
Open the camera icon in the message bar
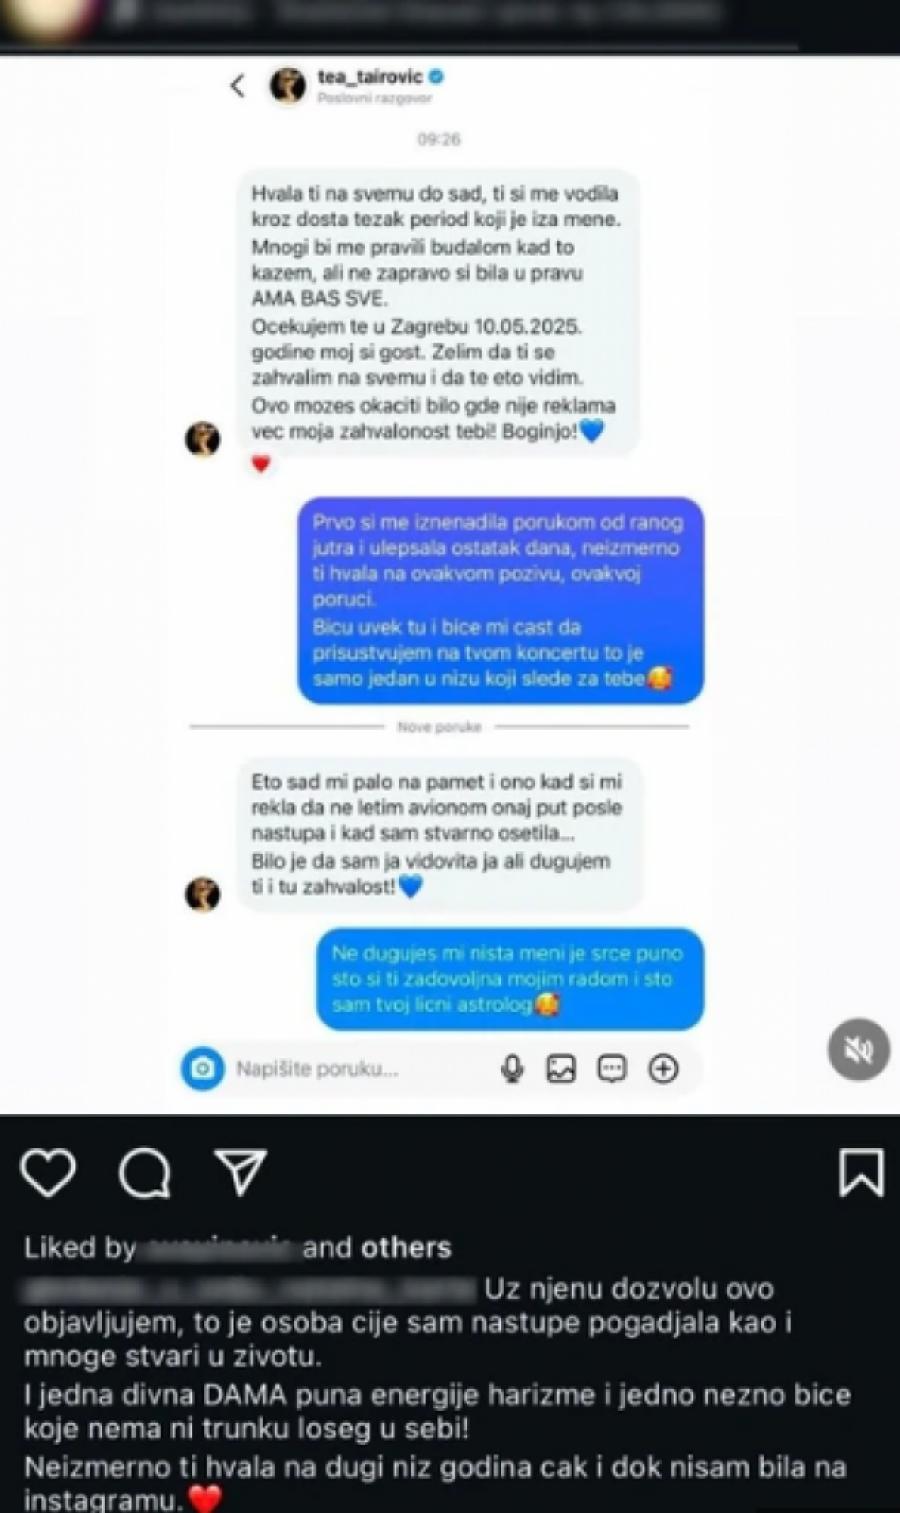tap(203, 1069)
